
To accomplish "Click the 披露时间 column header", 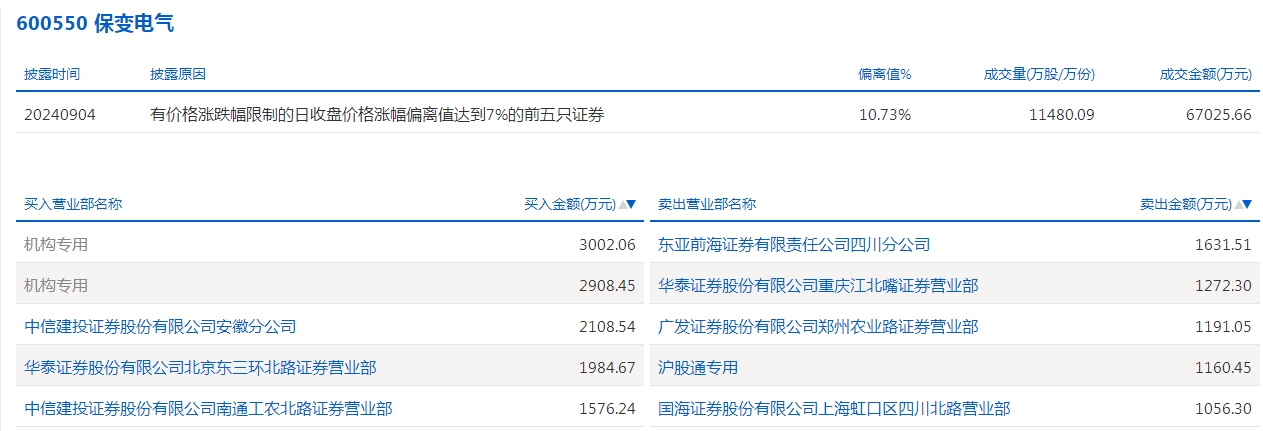I will [x=52, y=74].
